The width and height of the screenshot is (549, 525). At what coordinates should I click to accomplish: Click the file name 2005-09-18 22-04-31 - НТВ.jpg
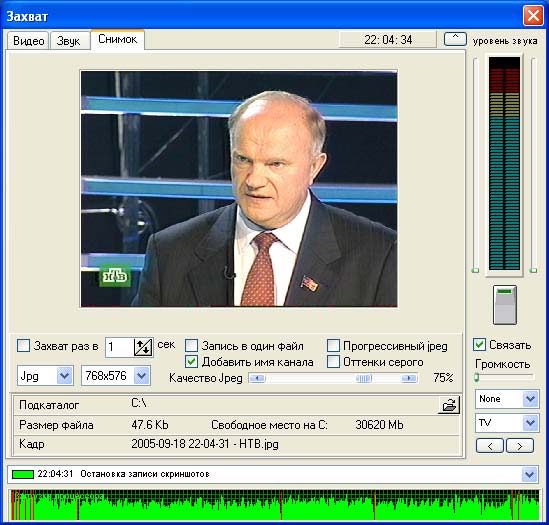(205, 444)
